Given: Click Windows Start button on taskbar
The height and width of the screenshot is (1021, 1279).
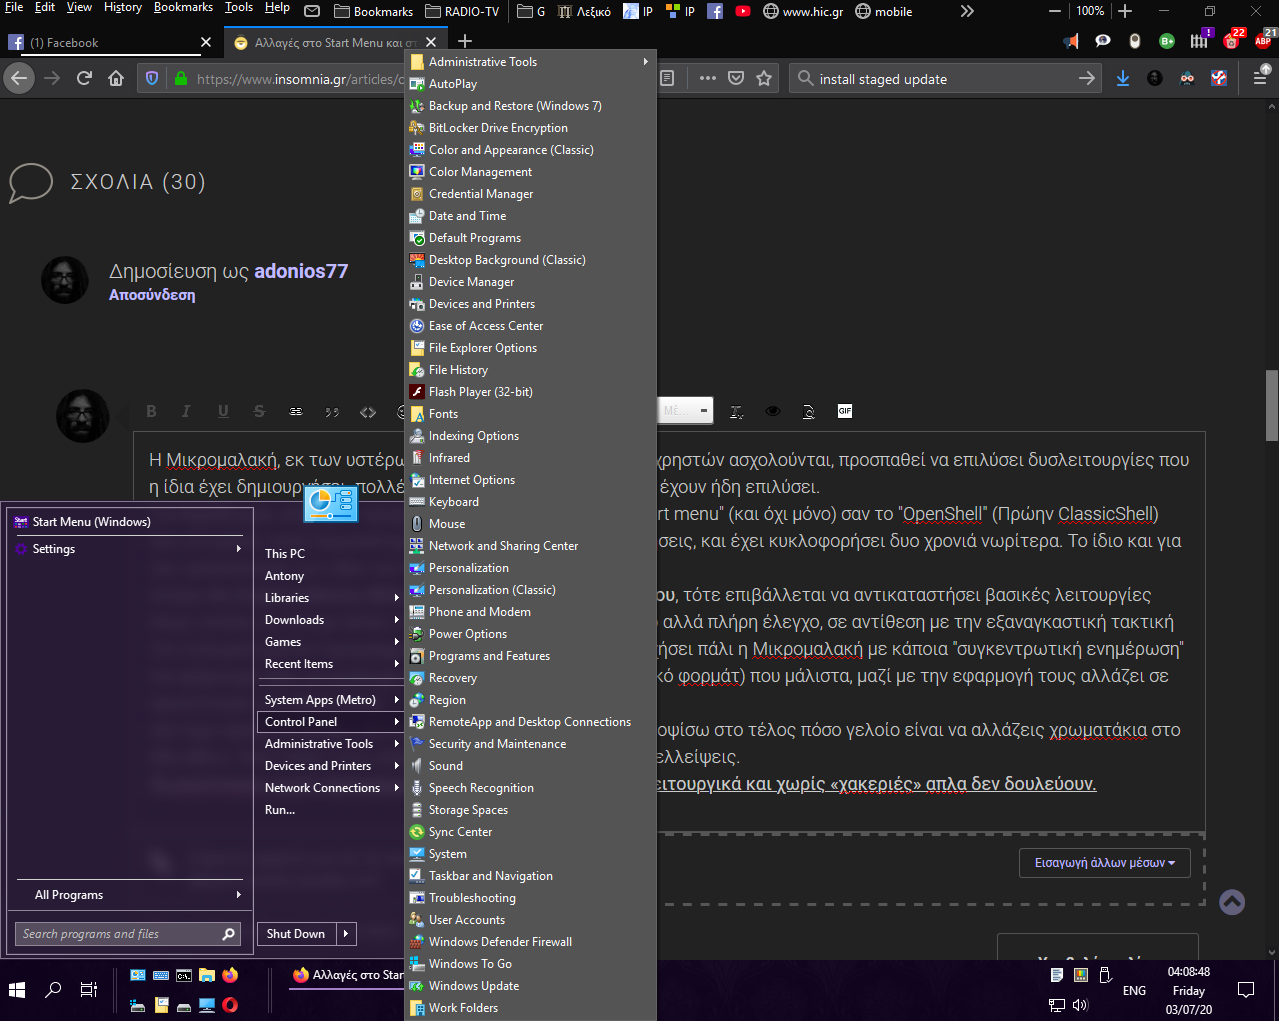Looking at the screenshot, I should coord(17,990).
